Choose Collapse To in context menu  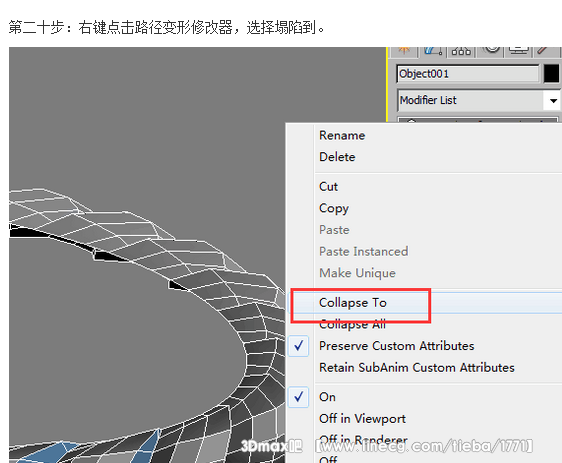pos(353,303)
